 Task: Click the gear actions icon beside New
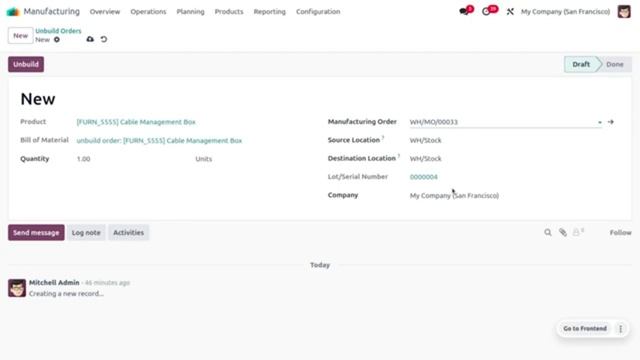[57, 40]
